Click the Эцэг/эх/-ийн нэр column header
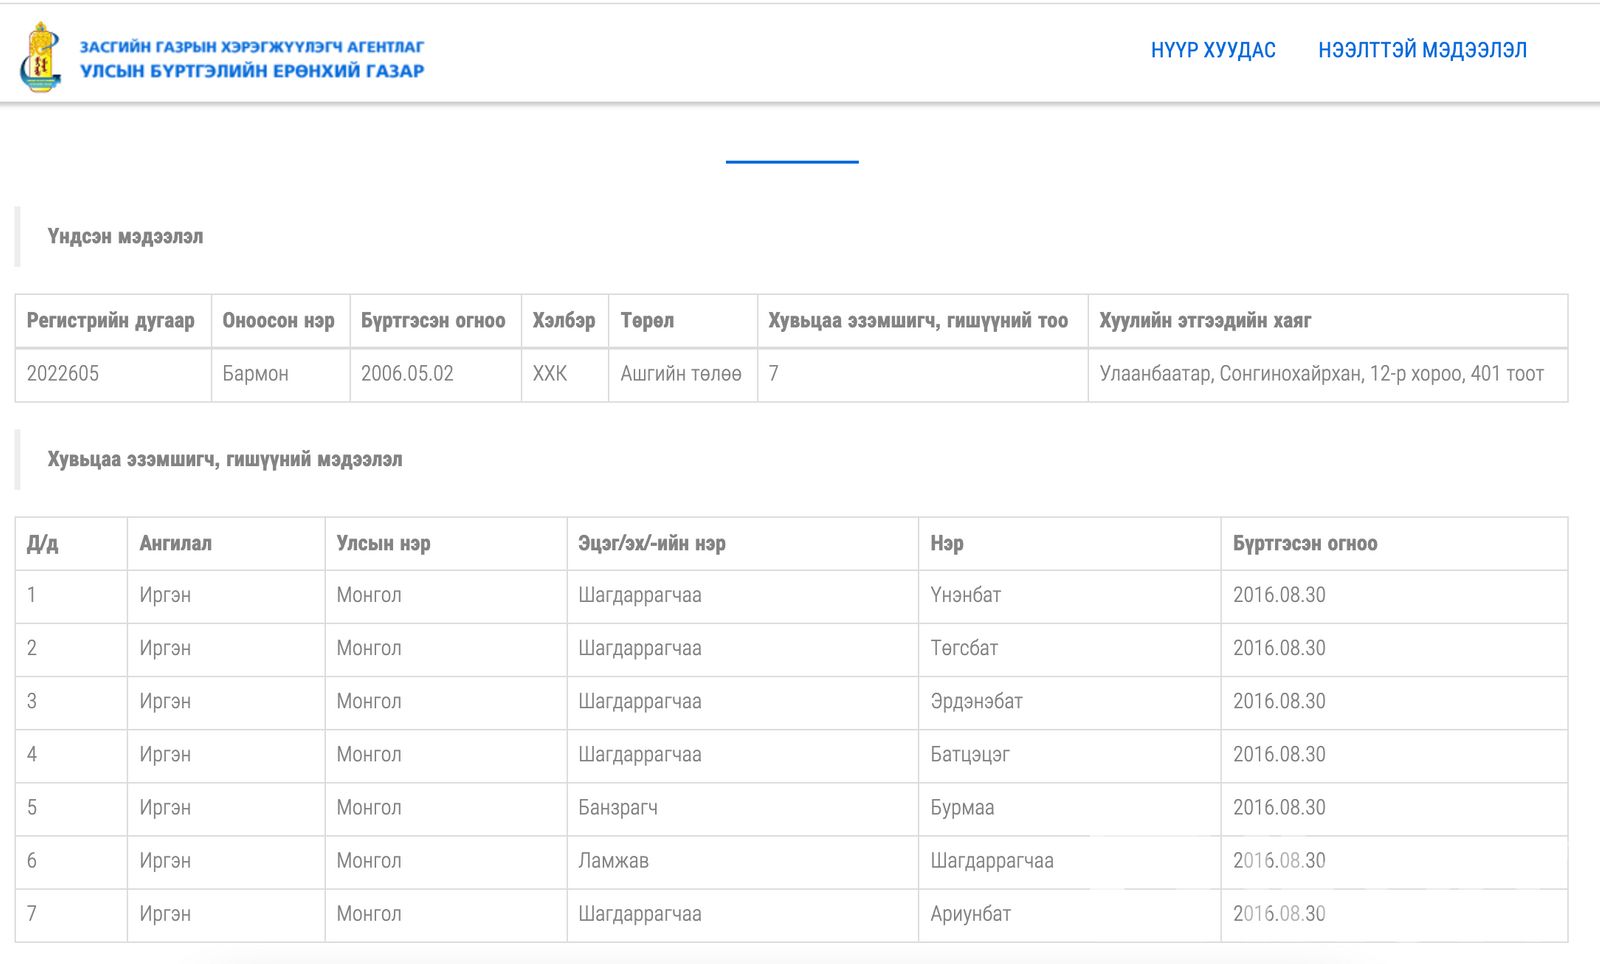This screenshot has height=964, width=1600. pyautogui.click(x=652, y=544)
